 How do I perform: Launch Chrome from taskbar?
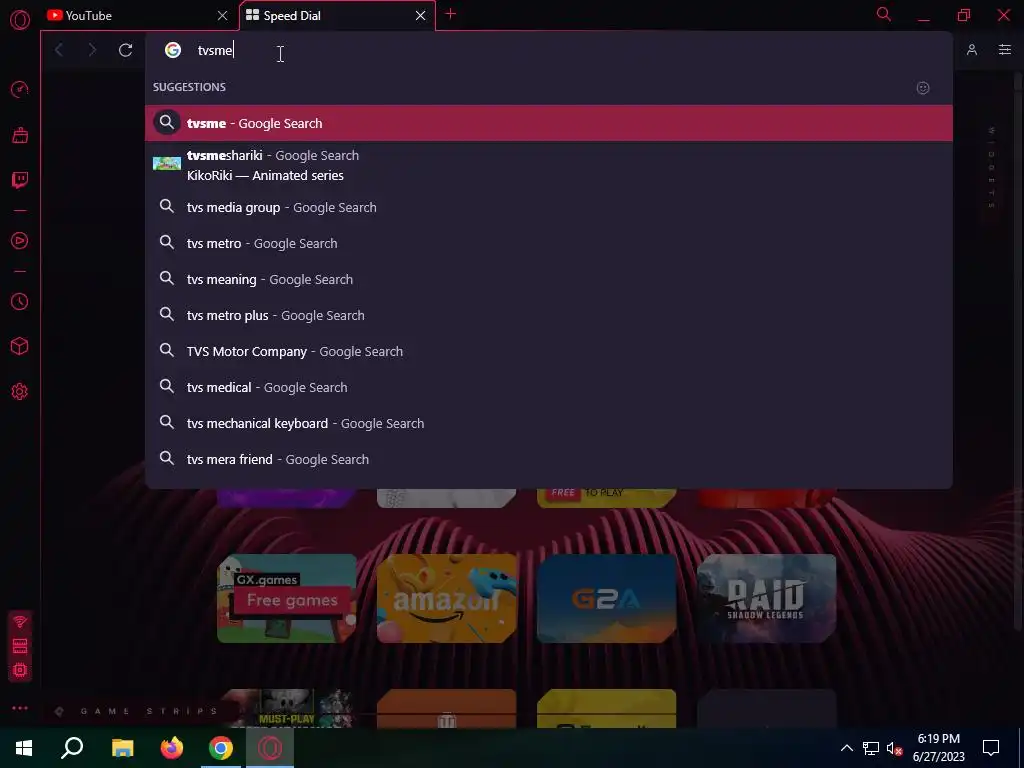(x=221, y=748)
